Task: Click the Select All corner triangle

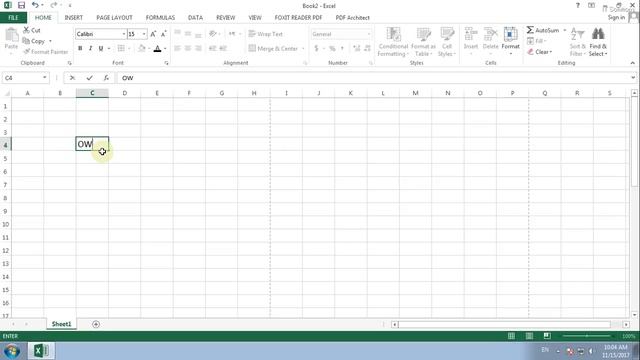Action: 6,93
